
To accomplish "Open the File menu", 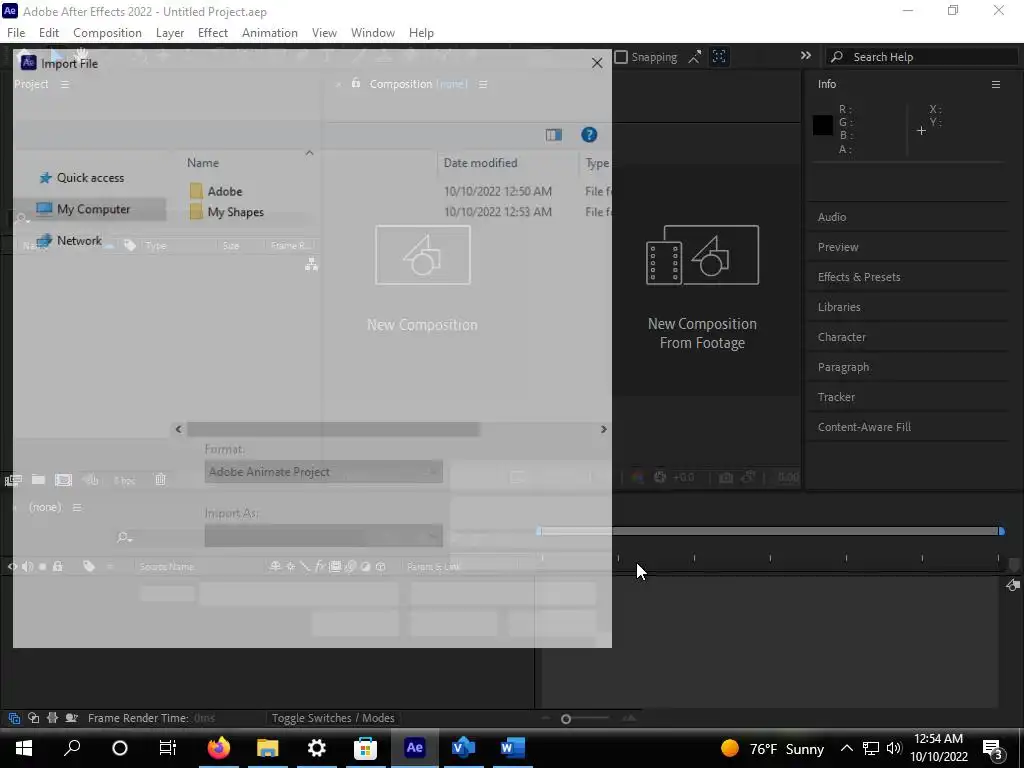I will pyautogui.click(x=16, y=33).
